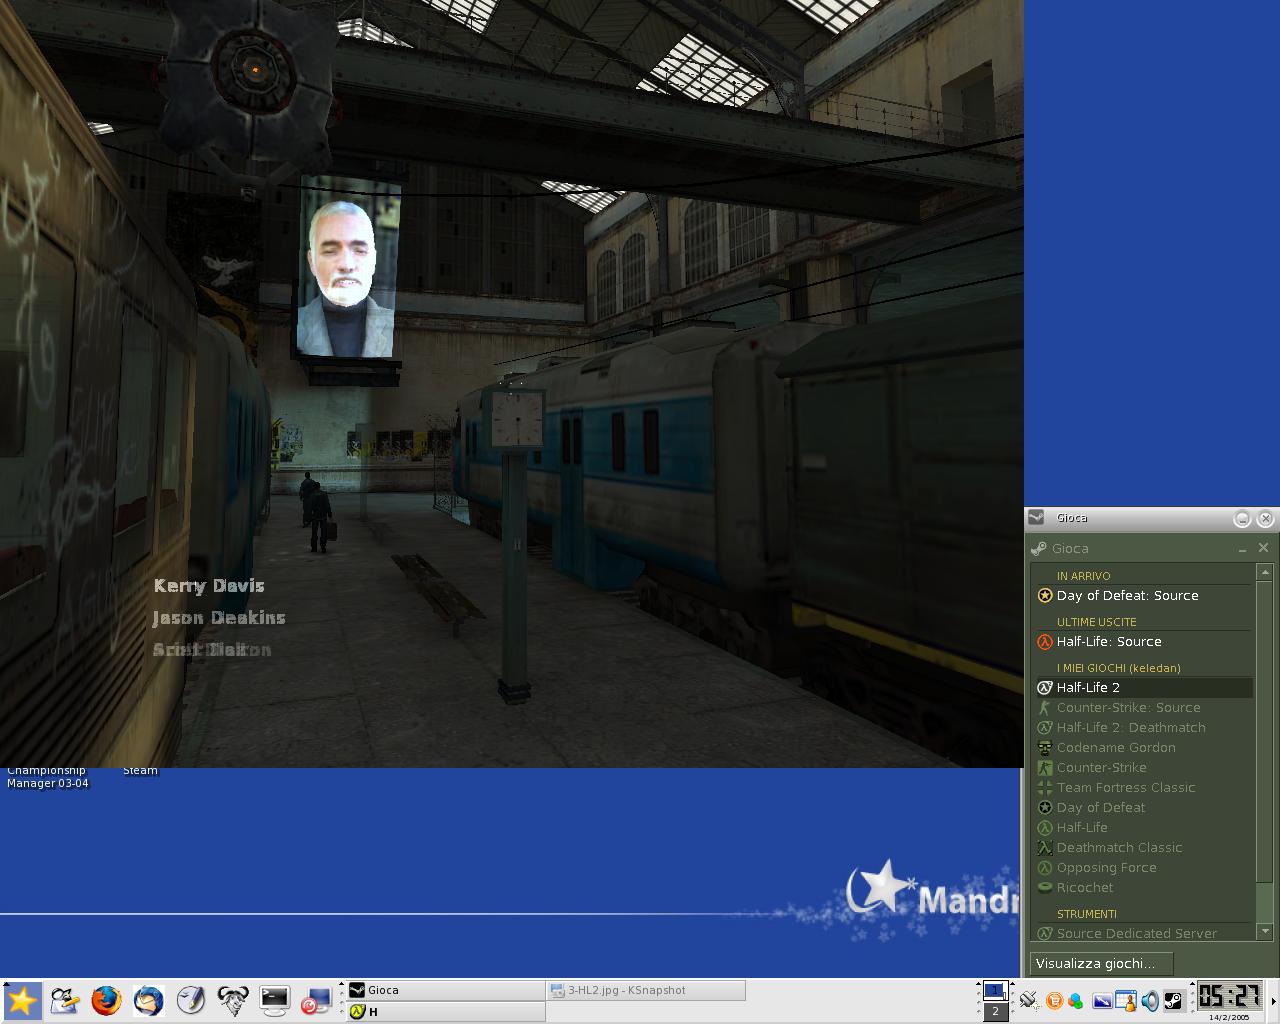Click the Steam logo in the Gioca header
This screenshot has height=1024, width=1280.
coord(1039,548)
